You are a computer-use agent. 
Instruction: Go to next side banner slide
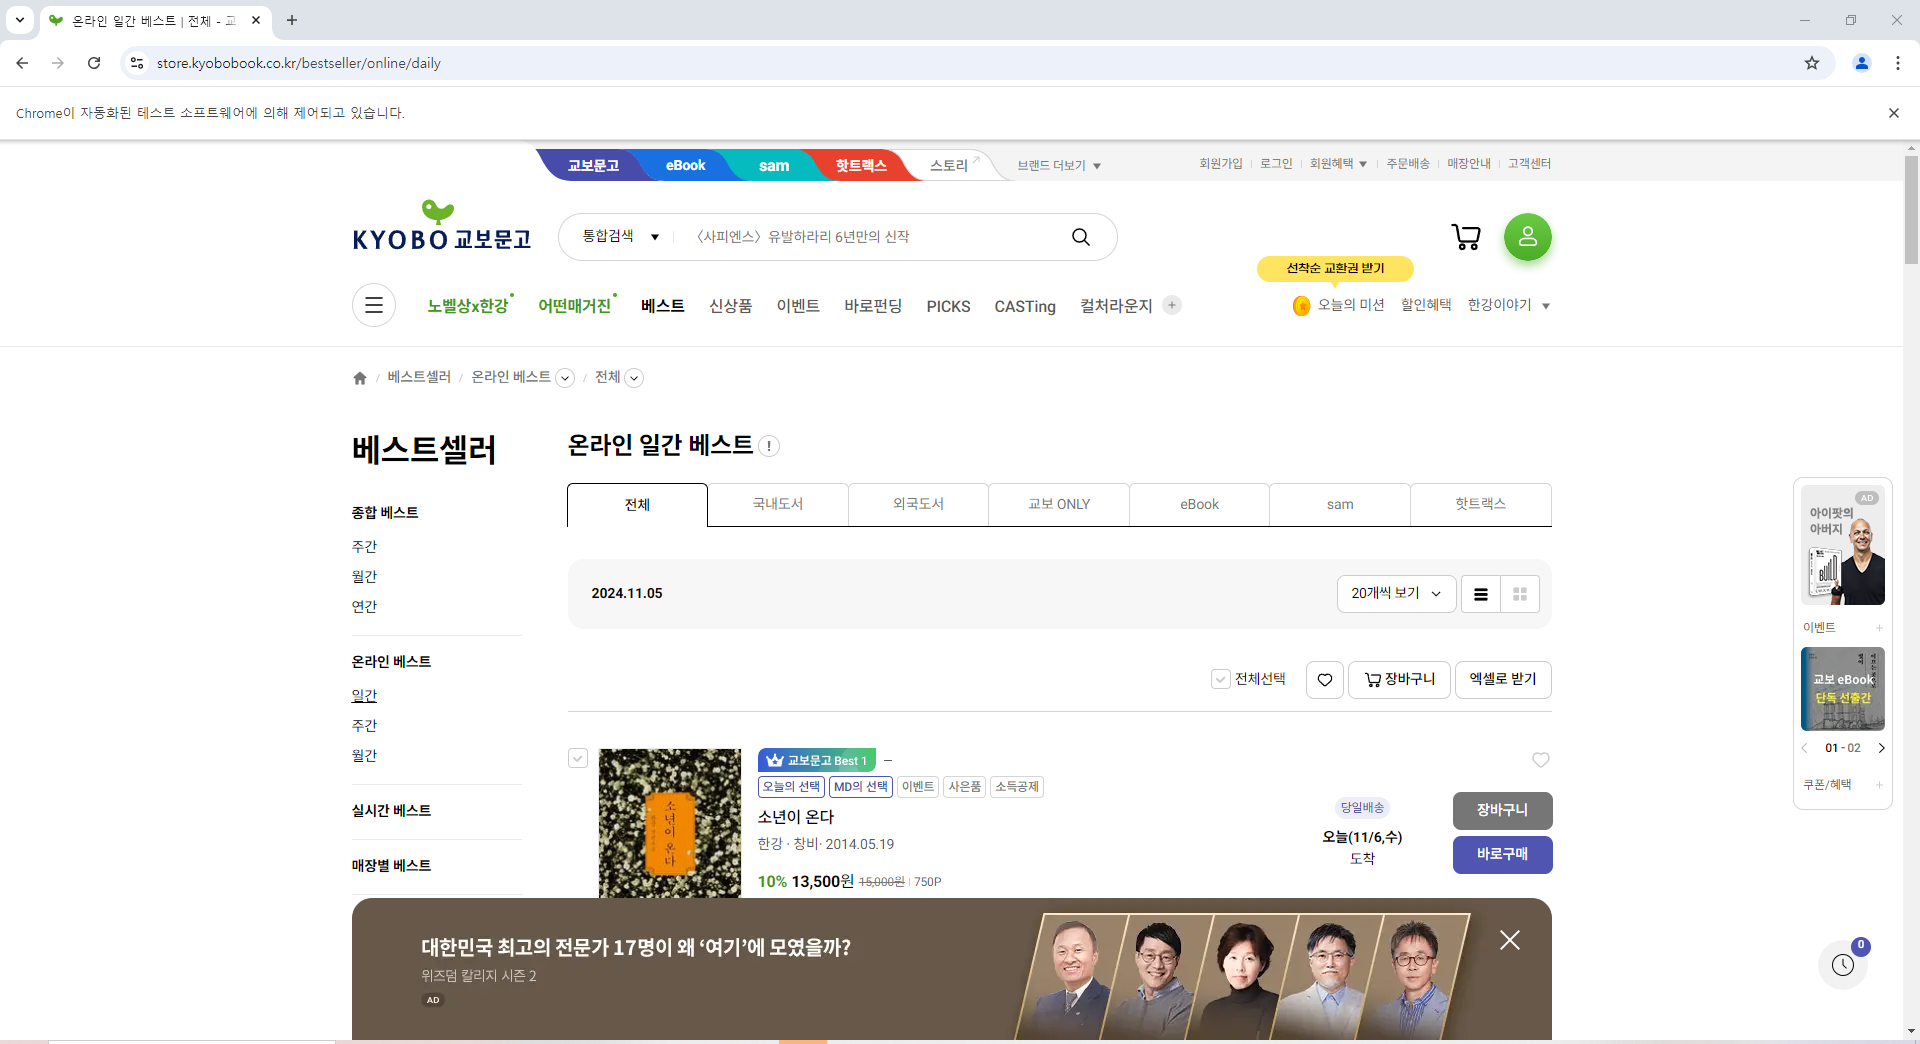point(1881,748)
